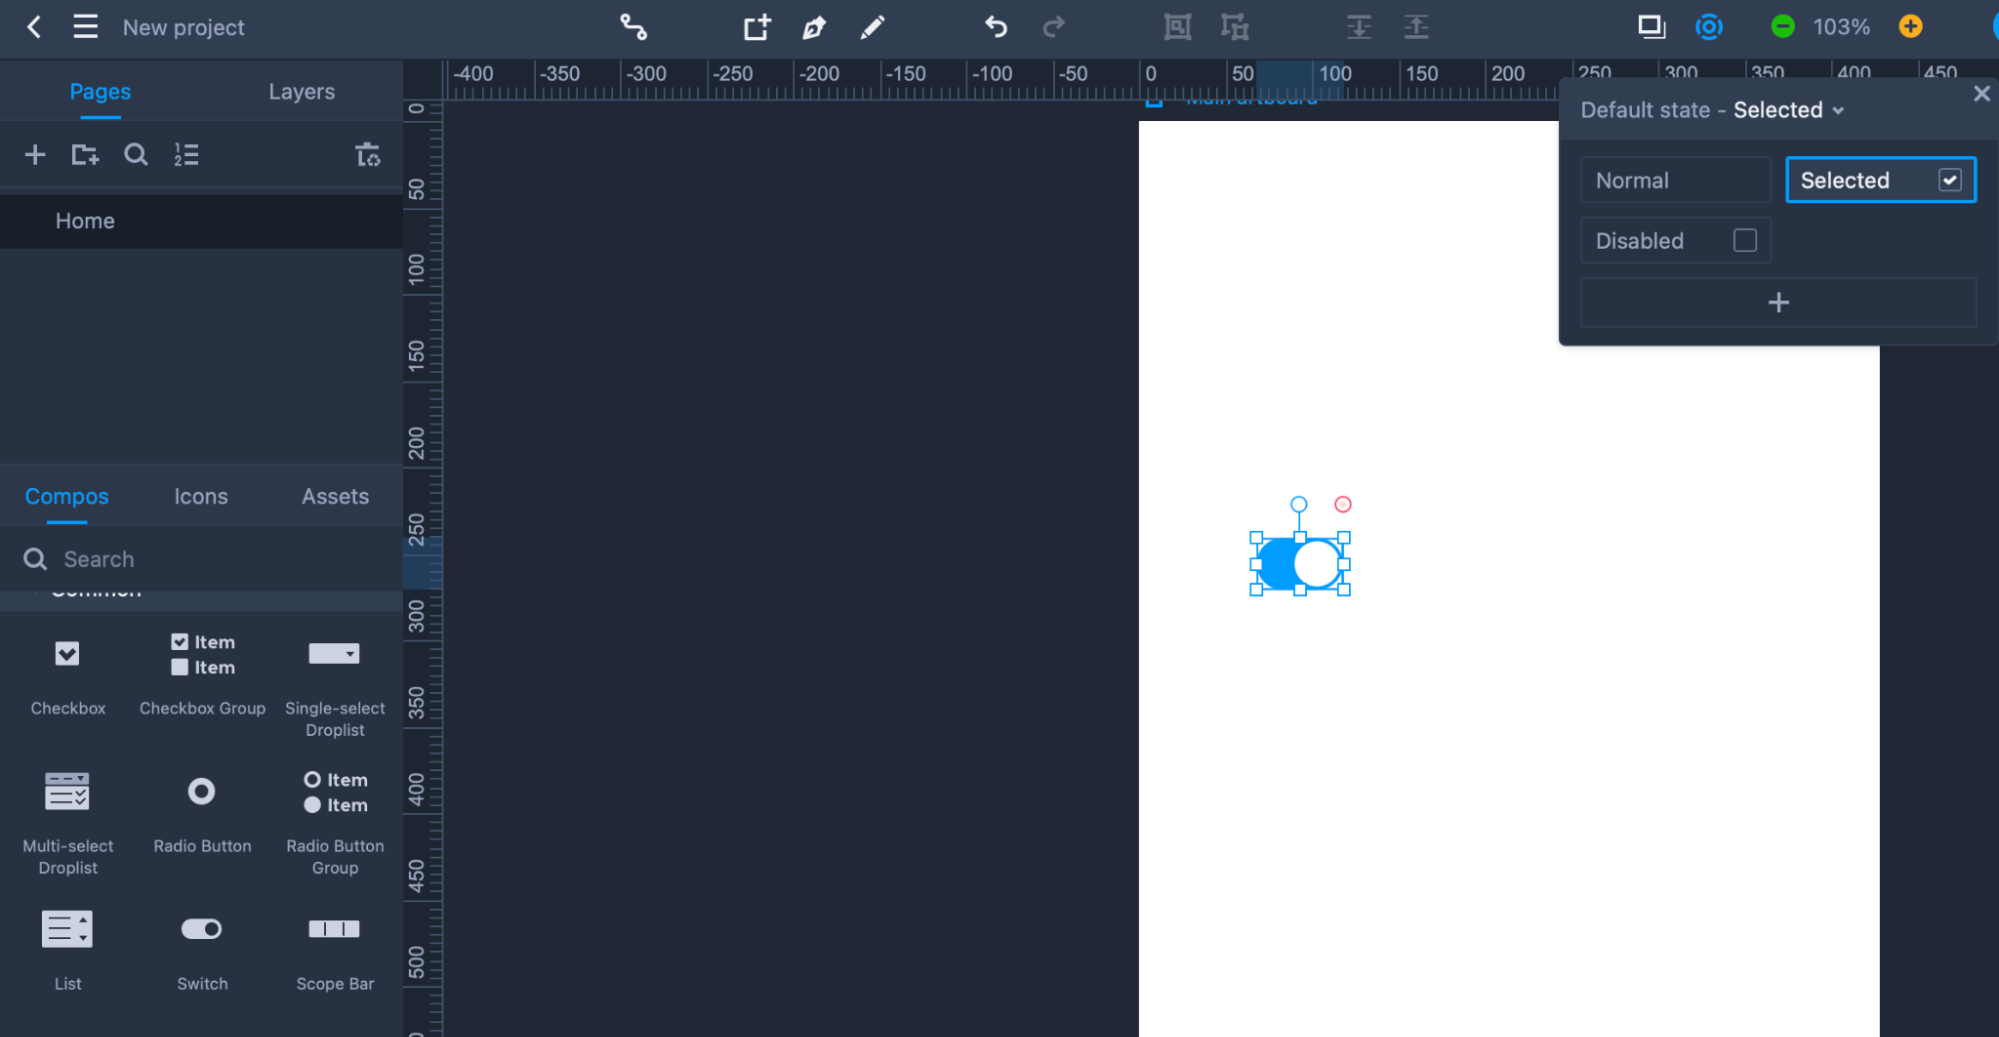1999x1037 pixels.
Task: Choose the Normal state option
Action: tap(1674, 181)
